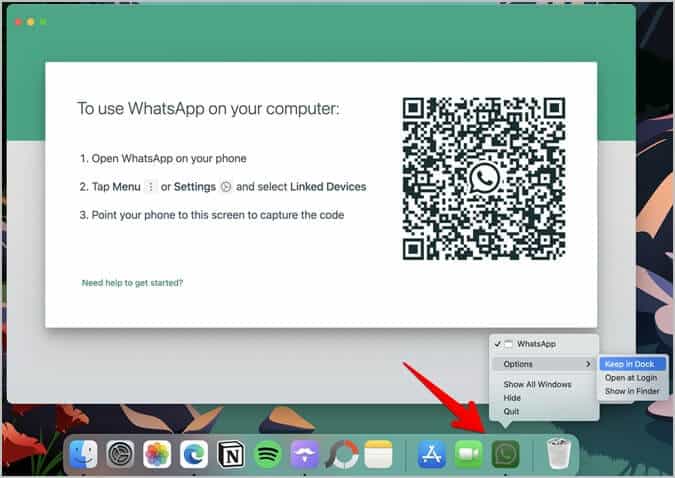The height and width of the screenshot is (478, 675).
Task: Launch Notion from the dock
Action: point(231,454)
